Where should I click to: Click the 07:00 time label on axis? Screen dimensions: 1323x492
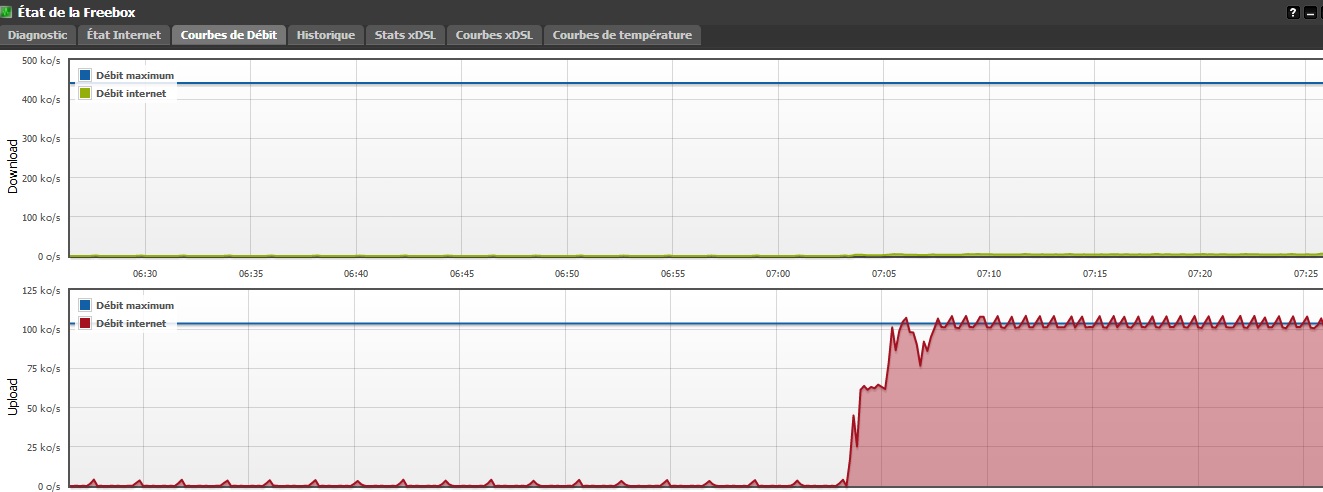pos(778,273)
